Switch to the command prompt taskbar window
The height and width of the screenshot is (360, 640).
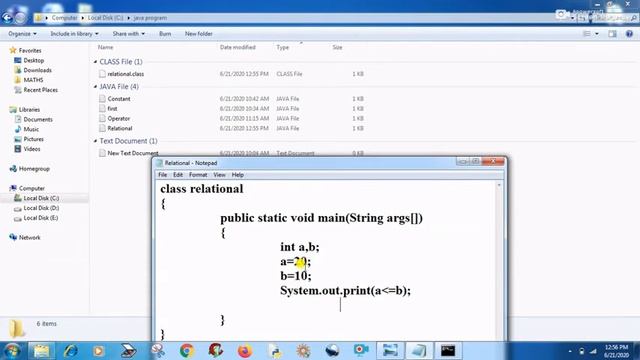(x=448, y=351)
